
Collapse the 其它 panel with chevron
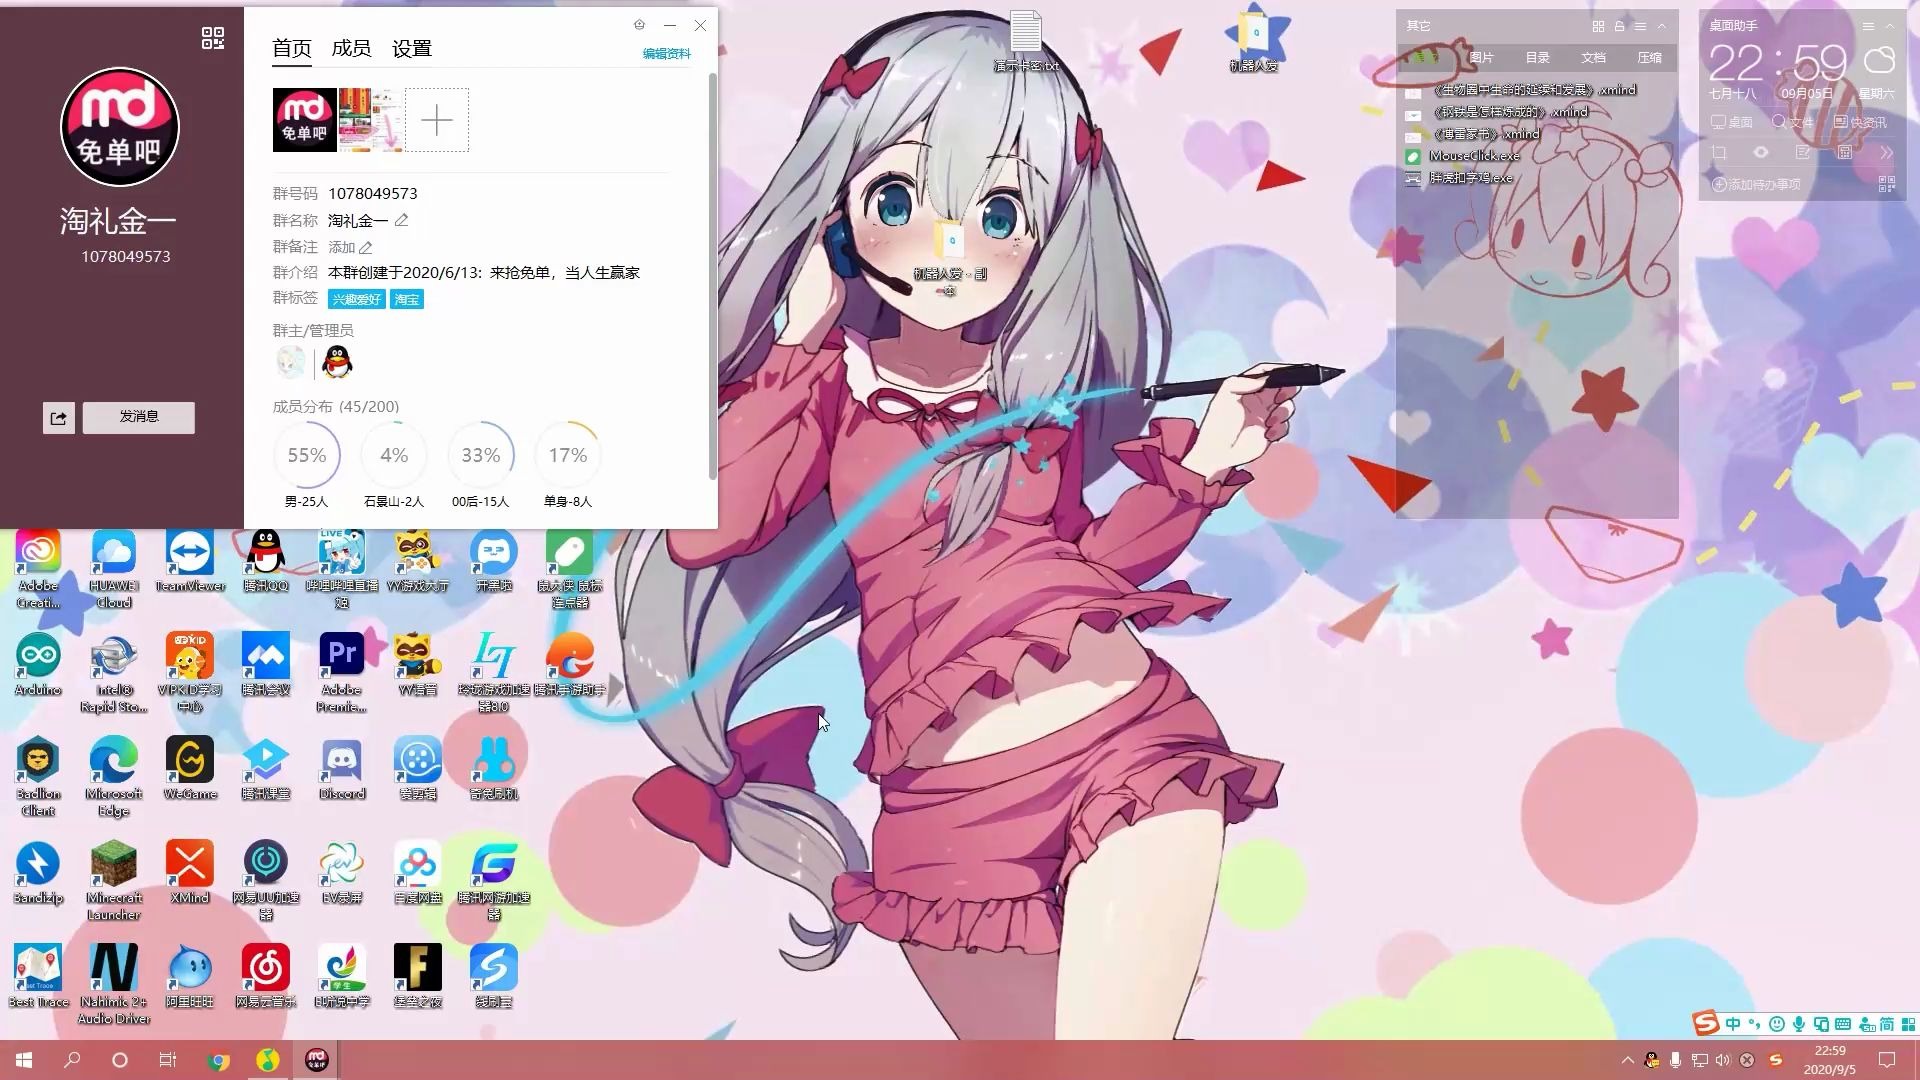tap(1662, 26)
